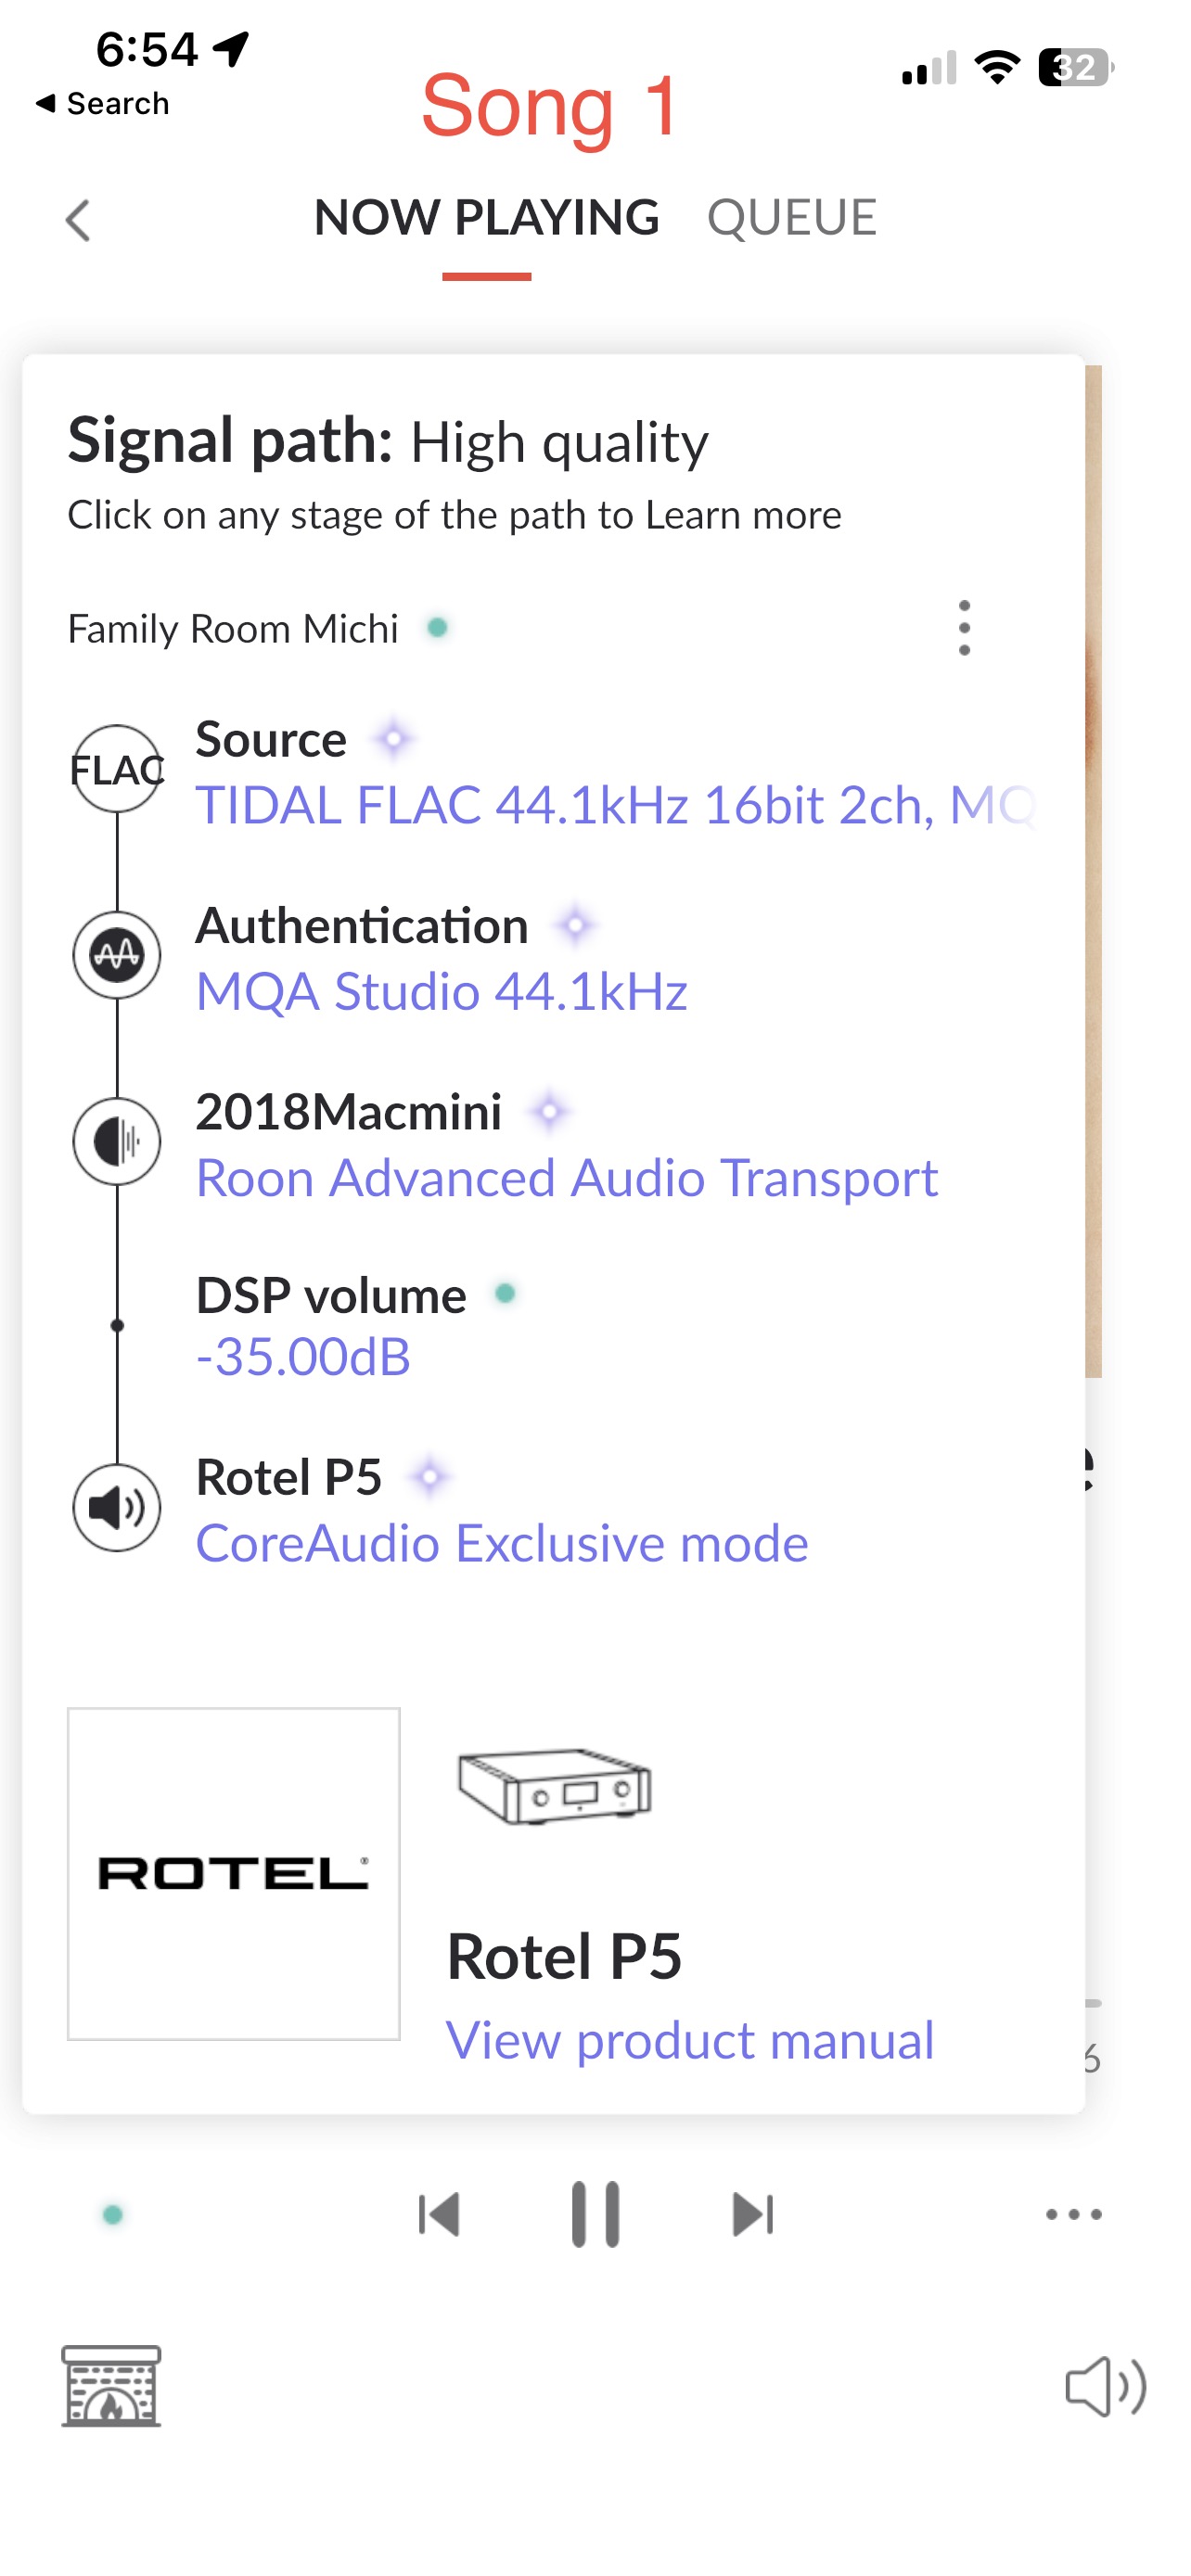Tap the Rotel logo thumbnail

pyautogui.click(x=234, y=1873)
